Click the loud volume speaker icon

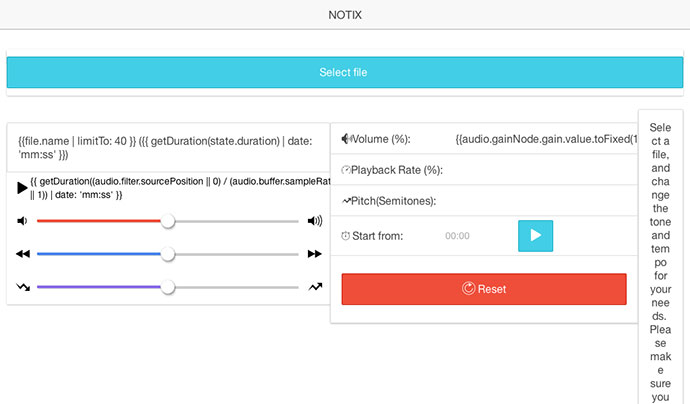click(315, 220)
